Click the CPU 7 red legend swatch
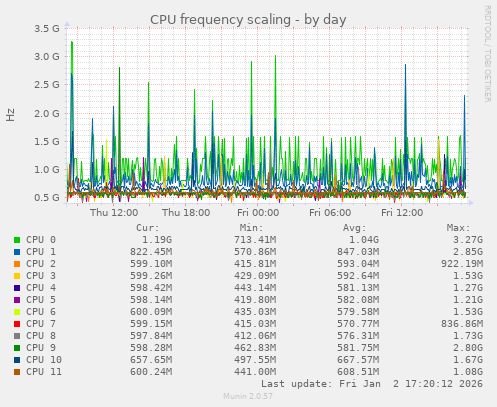497x407 pixels. 17,324
